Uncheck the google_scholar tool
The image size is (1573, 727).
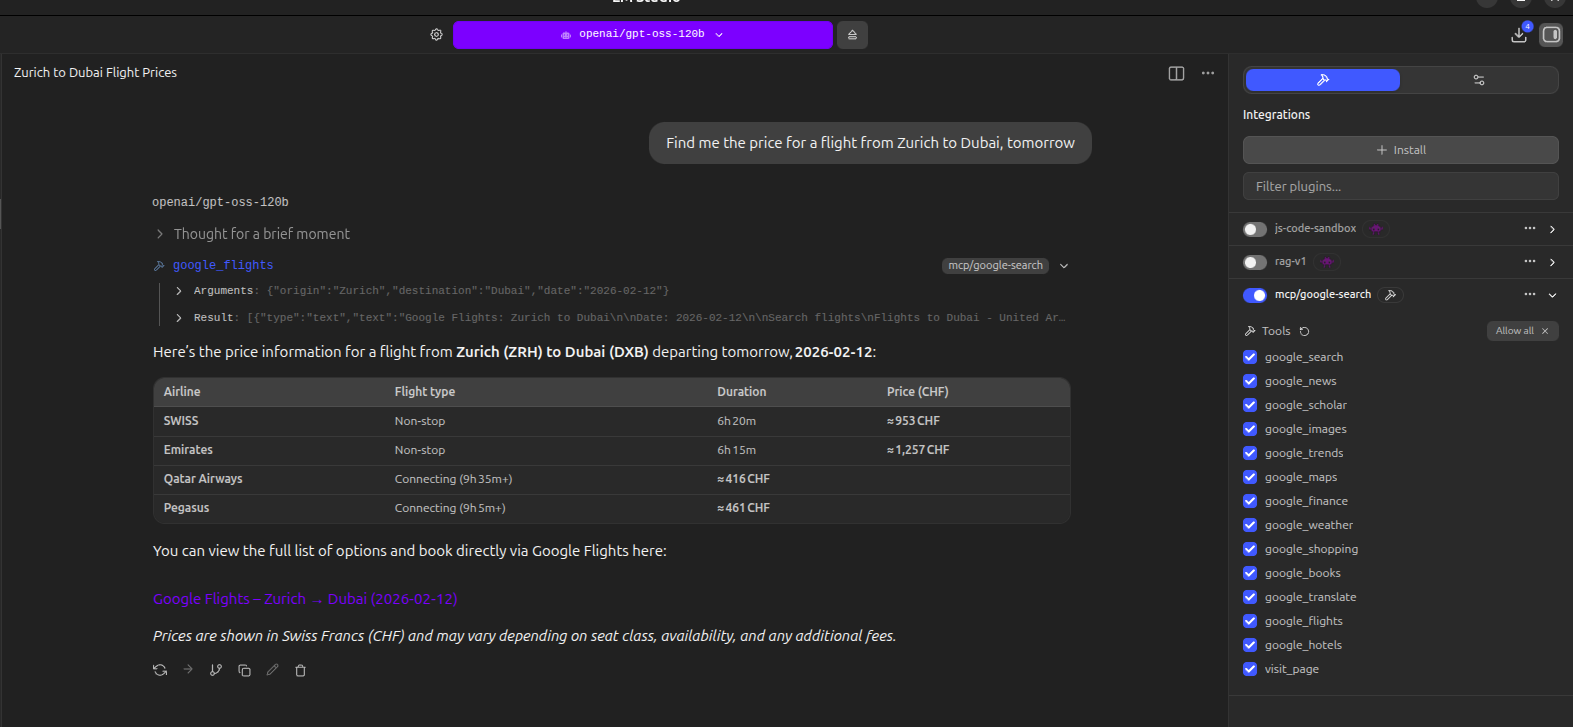[1250, 405]
